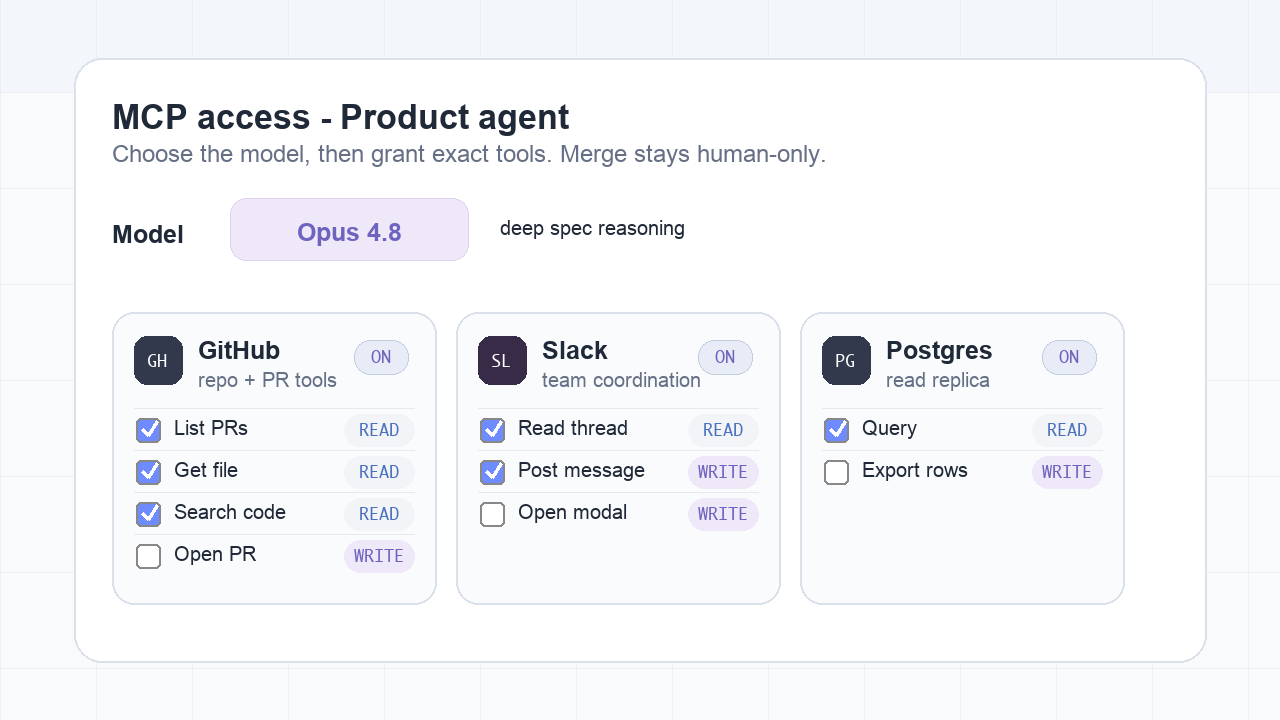The width and height of the screenshot is (1280, 720).
Task: Click the 'Read thread' label
Action: coord(573,428)
